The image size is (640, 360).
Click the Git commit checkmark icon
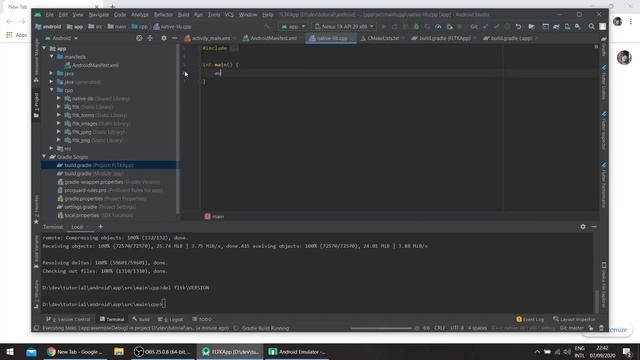(x=496, y=27)
